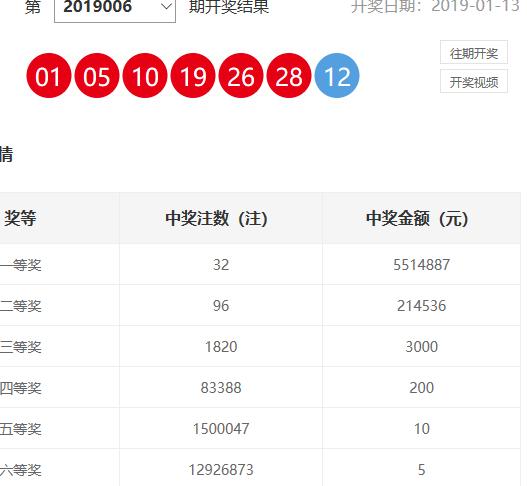The image size is (527, 486).
Task: Click the 往期开奖 button
Action: [474, 52]
